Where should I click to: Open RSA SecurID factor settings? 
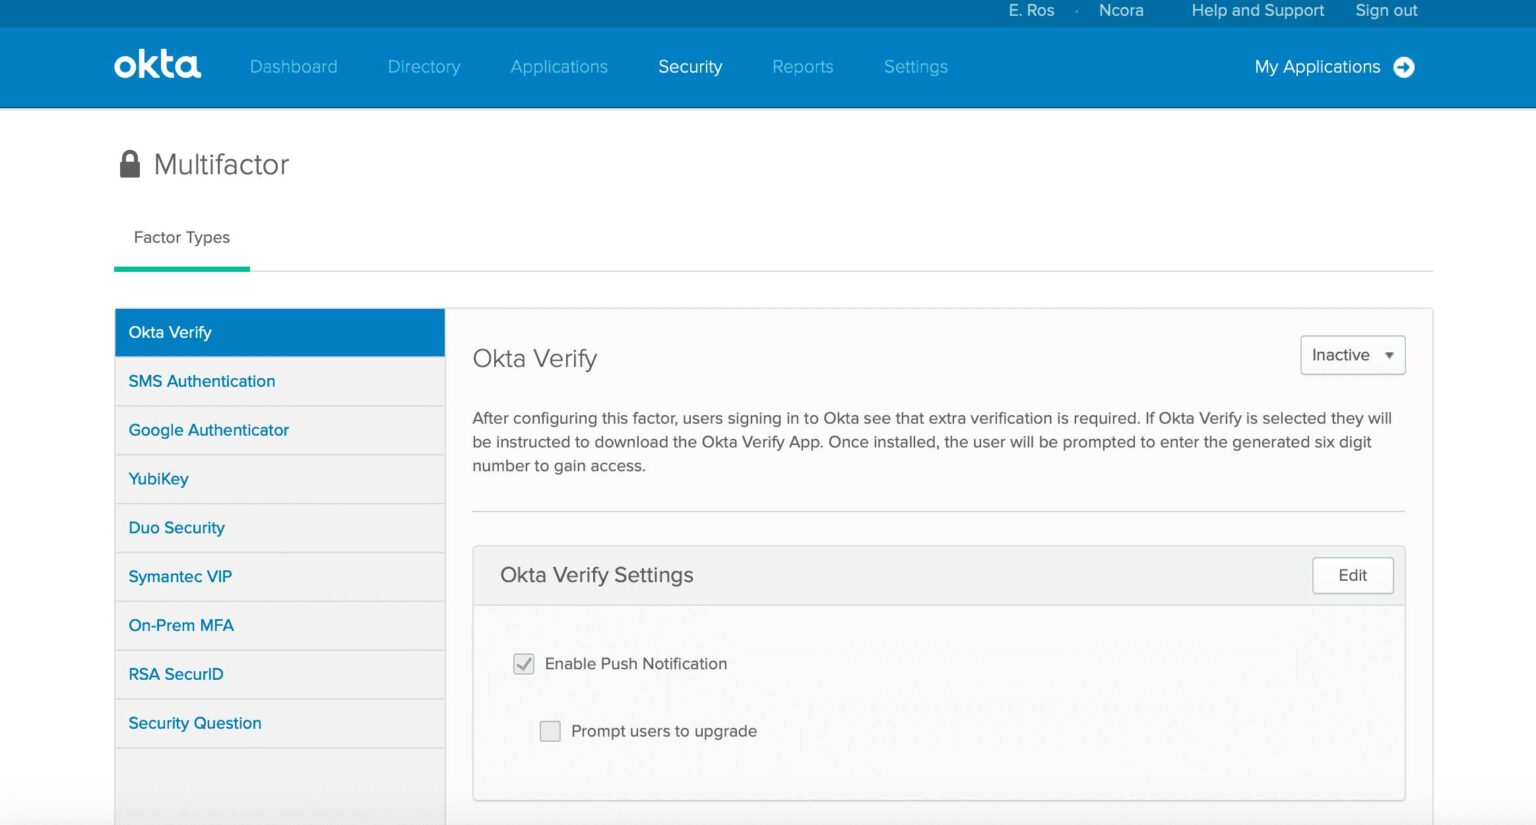pyautogui.click(x=176, y=674)
